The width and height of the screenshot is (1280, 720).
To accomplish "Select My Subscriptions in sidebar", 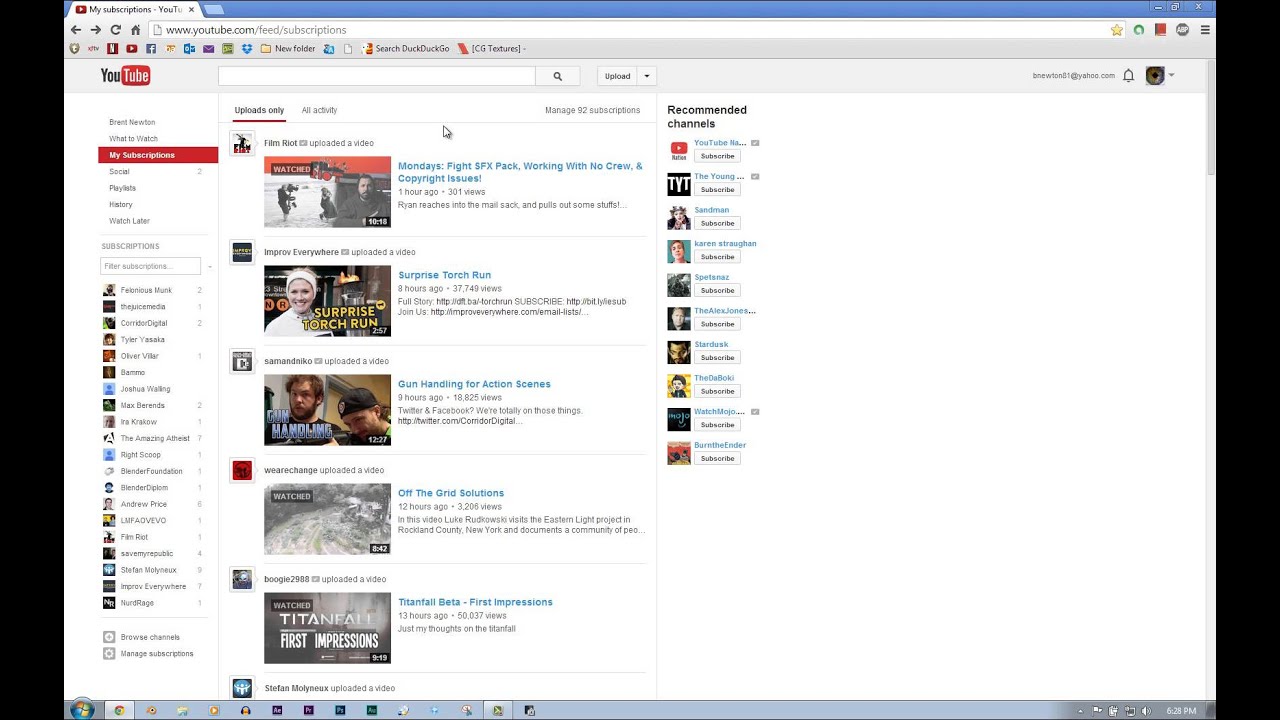I will click(x=158, y=155).
